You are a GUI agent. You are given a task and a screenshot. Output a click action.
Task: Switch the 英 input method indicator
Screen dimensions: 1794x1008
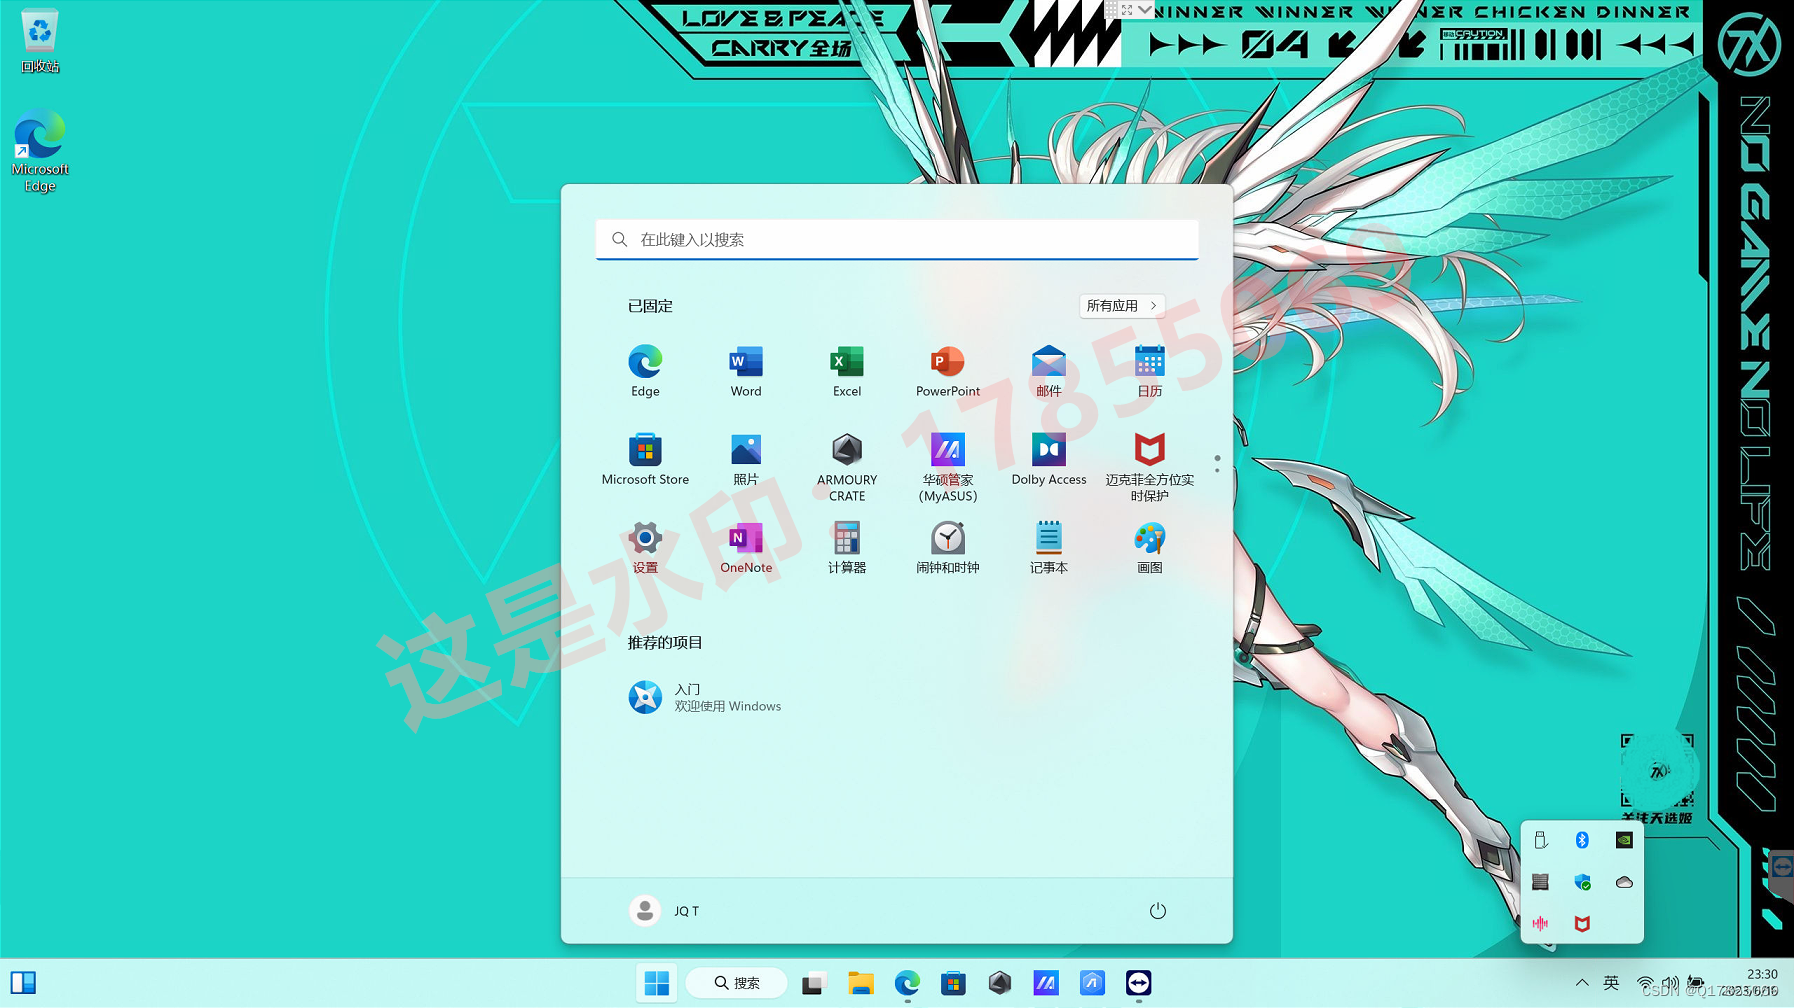(x=1611, y=983)
